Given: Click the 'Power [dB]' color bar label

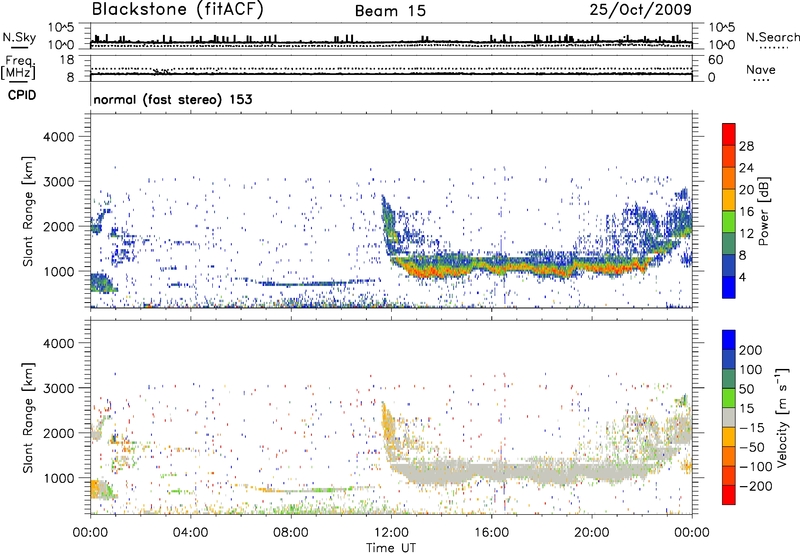Looking at the screenshot, I should (x=764, y=211).
